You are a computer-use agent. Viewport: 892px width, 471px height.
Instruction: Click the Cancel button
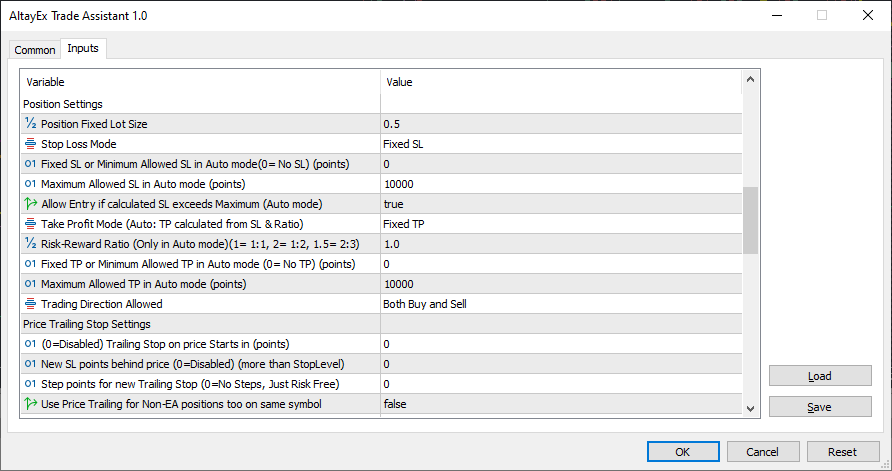tap(763, 452)
